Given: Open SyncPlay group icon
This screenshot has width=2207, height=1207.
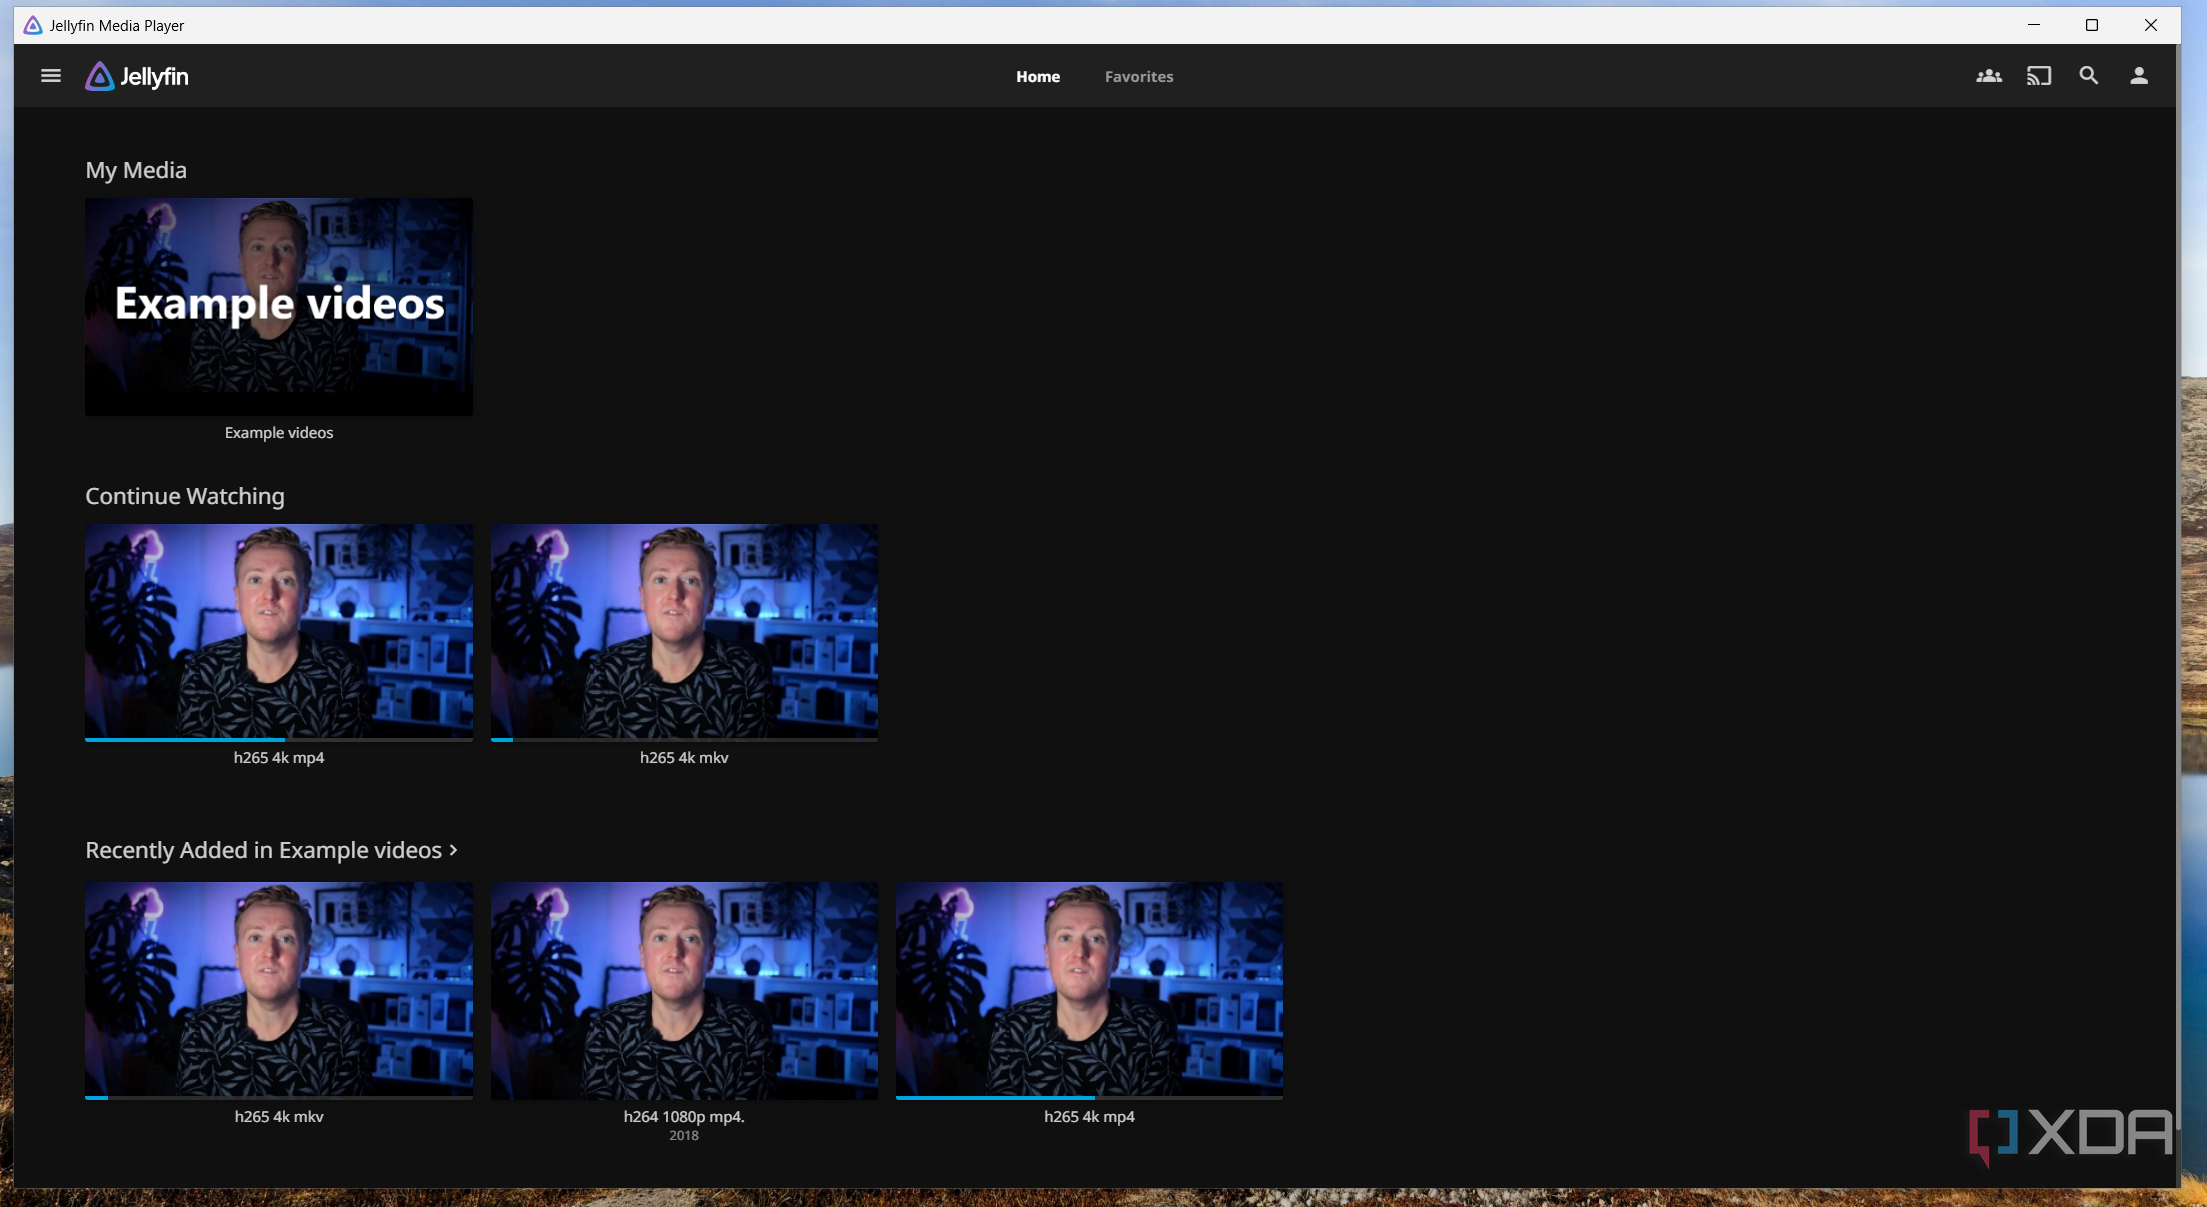Looking at the screenshot, I should click(1988, 76).
